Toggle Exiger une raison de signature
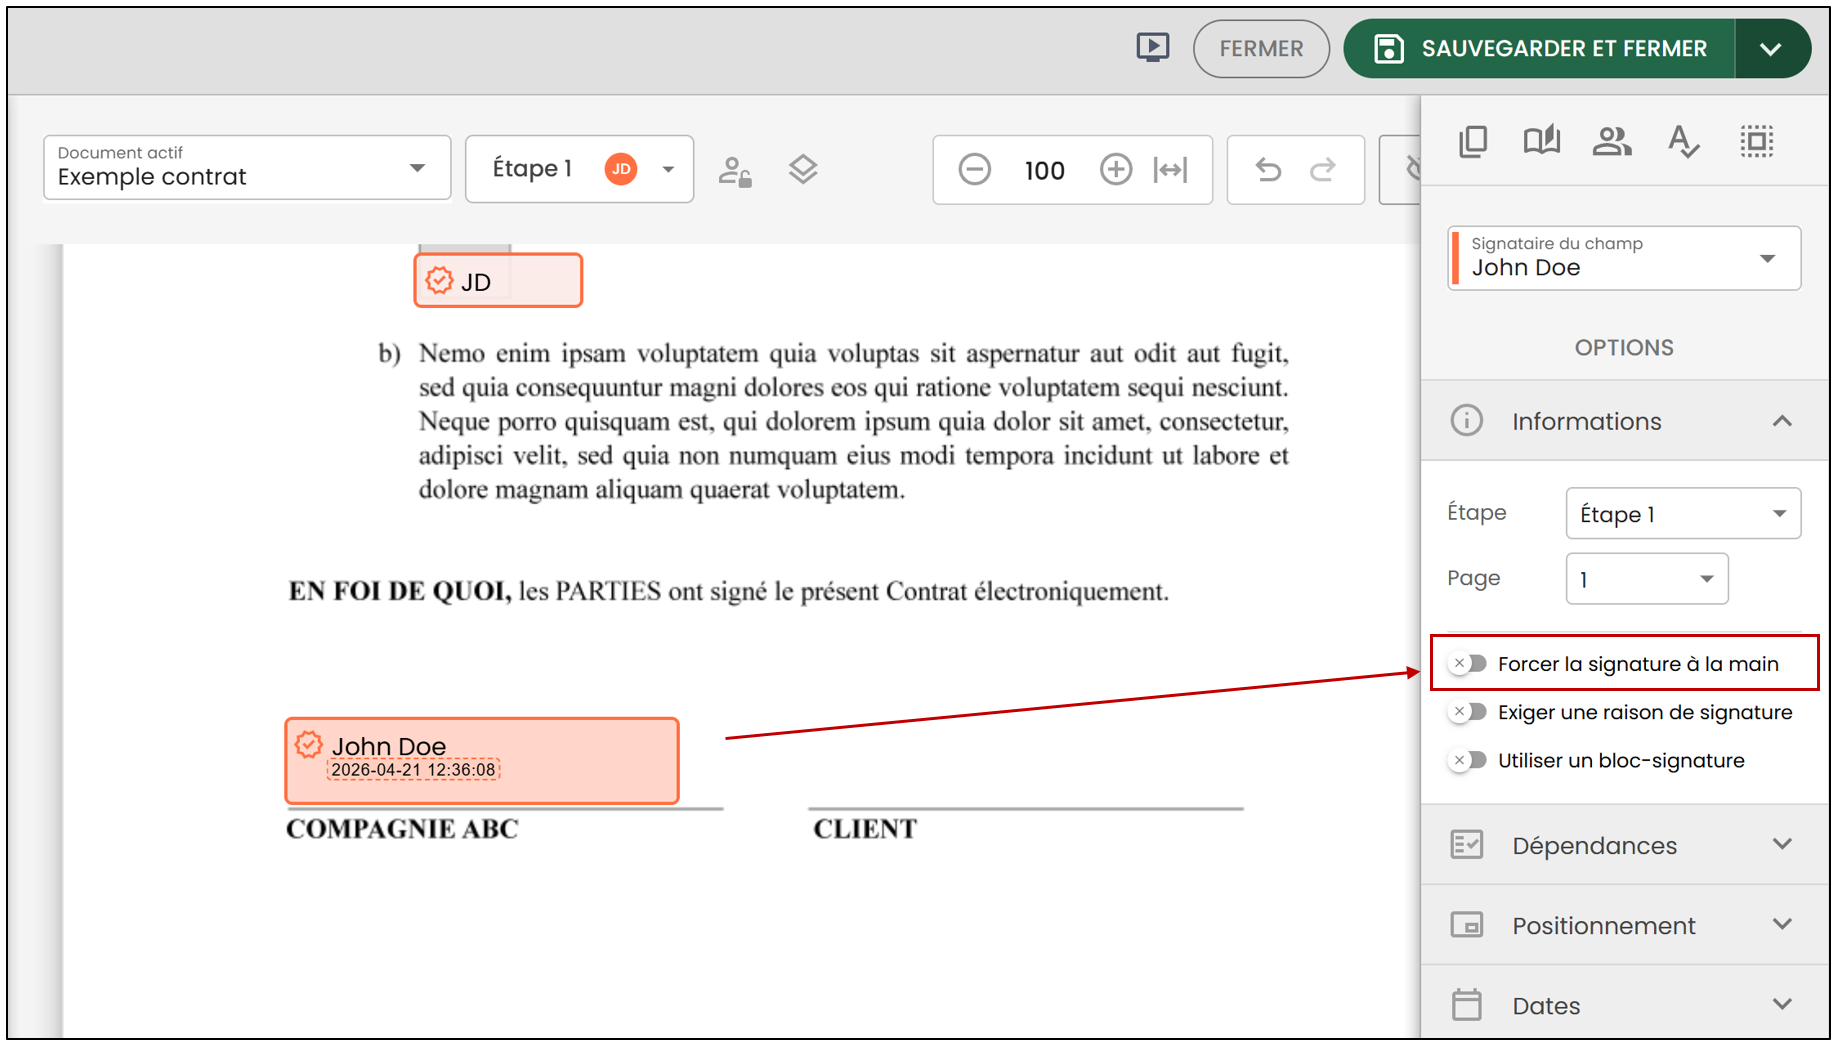The height and width of the screenshot is (1047, 1840). pyautogui.click(x=1469, y=711)
